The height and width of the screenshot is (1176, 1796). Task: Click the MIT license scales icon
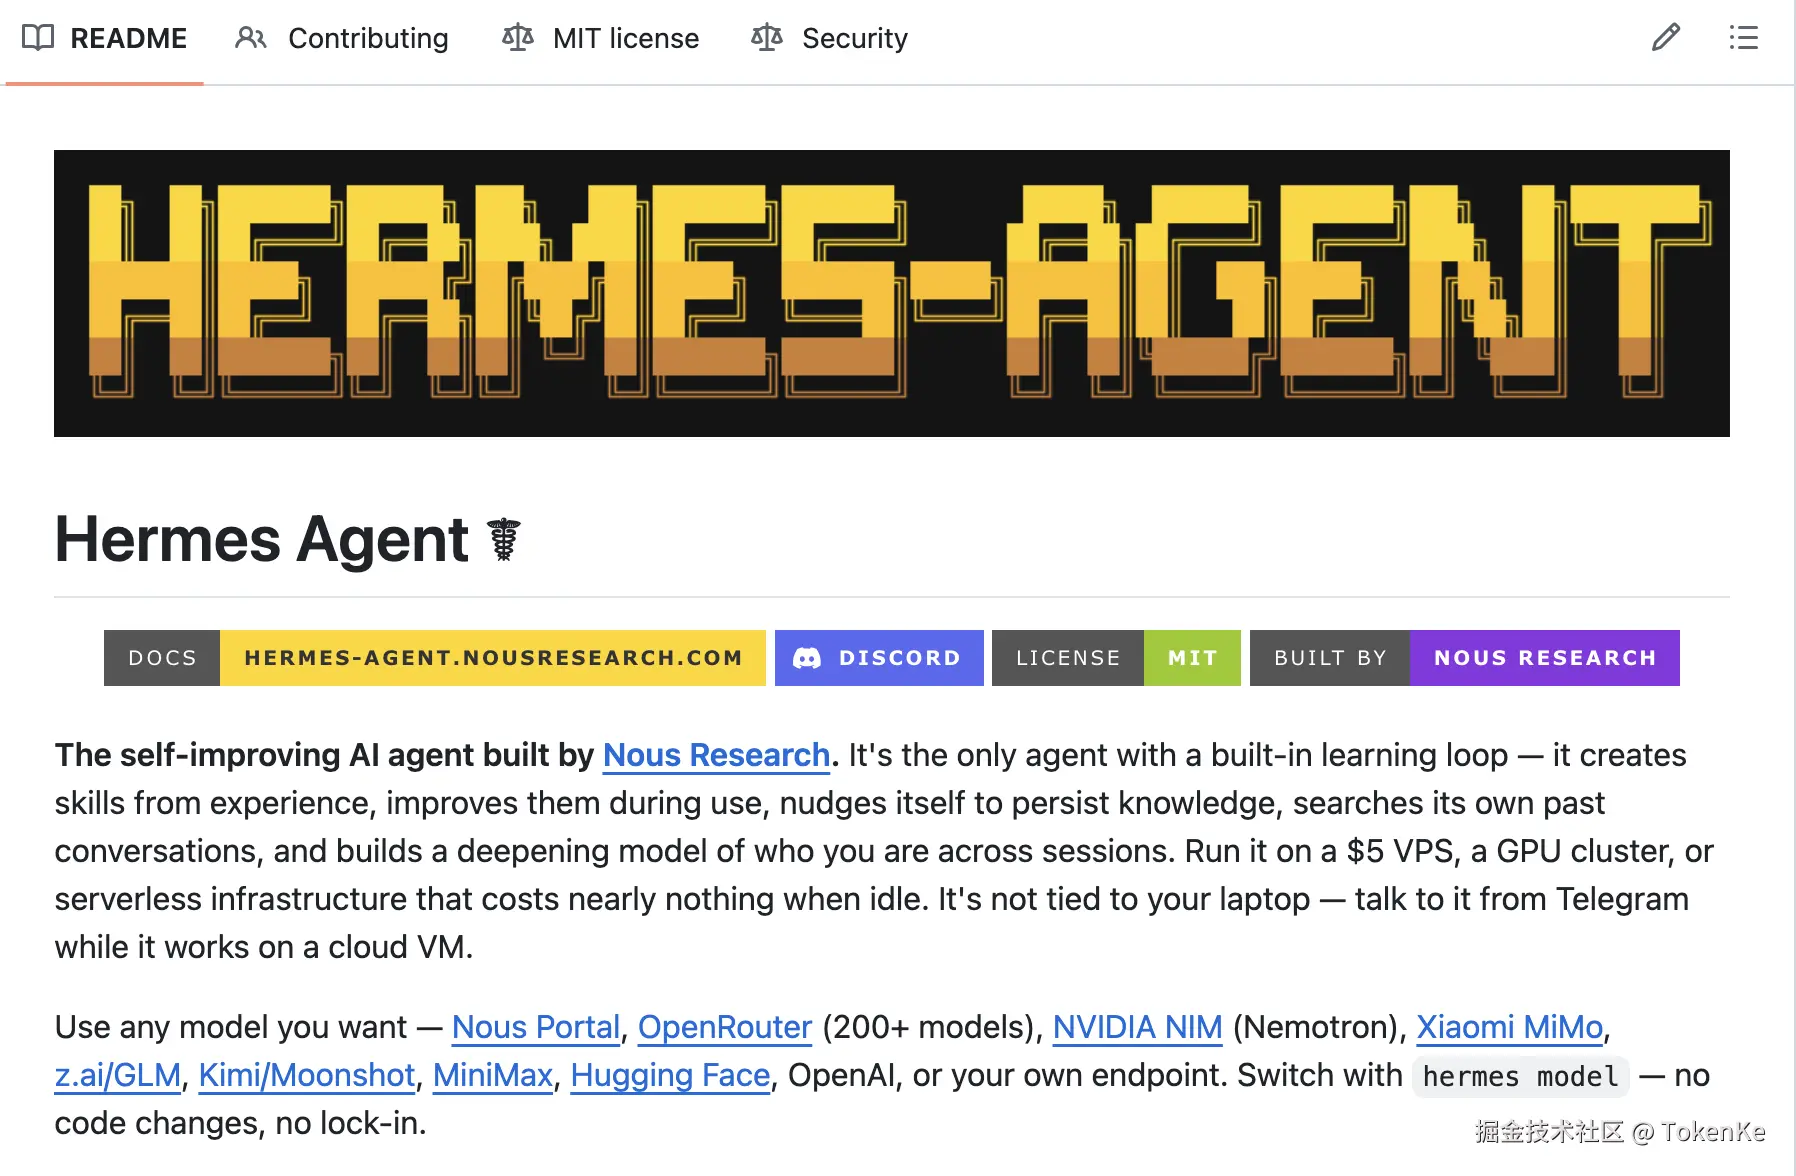point(518,38)
